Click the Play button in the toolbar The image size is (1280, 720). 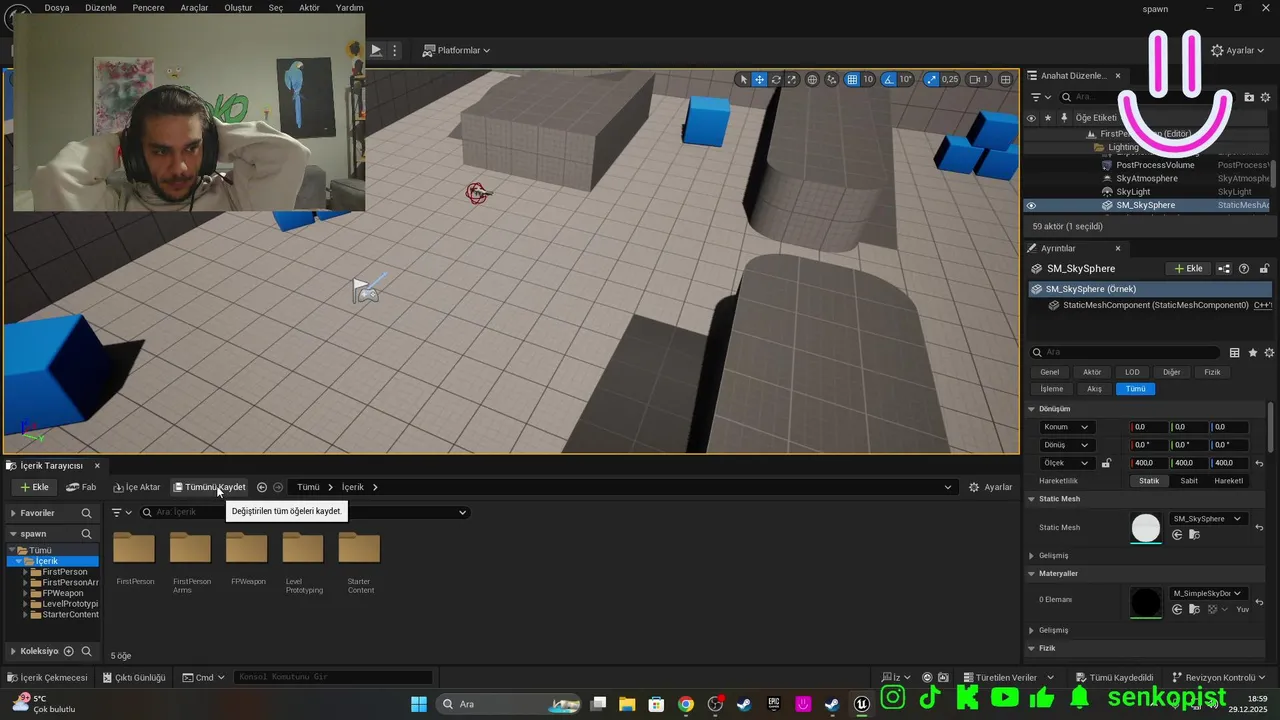[376, 50]
